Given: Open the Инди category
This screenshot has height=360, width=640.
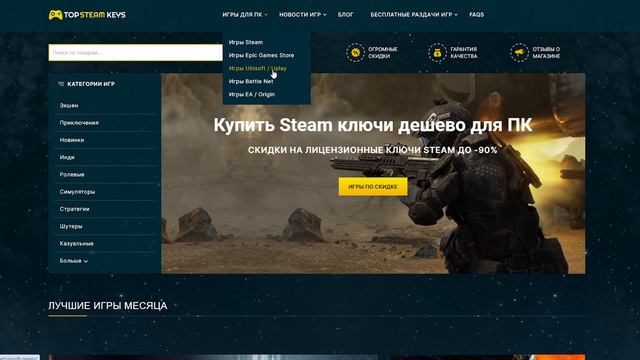Looking at the screenshot, I should [67, 157].
